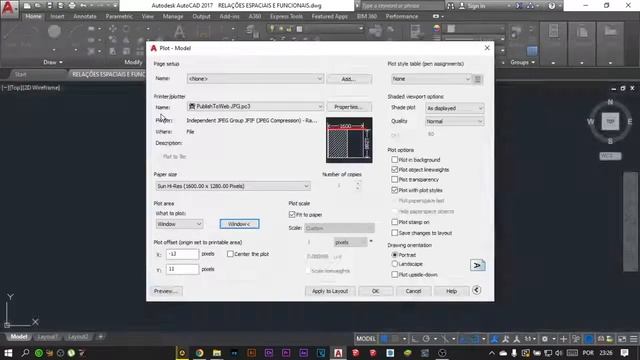Click the Add... page setup button
The width and height of the screenshot is (640, 360).
click(349, 79)
